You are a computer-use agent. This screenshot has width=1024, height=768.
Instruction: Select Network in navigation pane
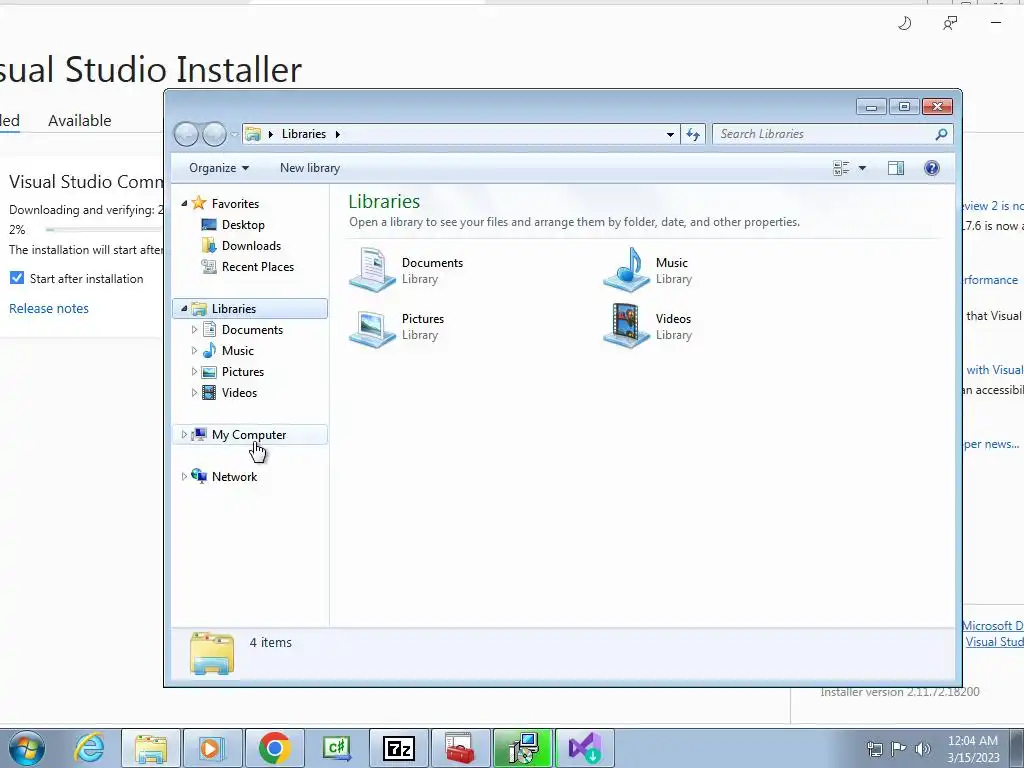pyautogui.click(x=234, y=477)
